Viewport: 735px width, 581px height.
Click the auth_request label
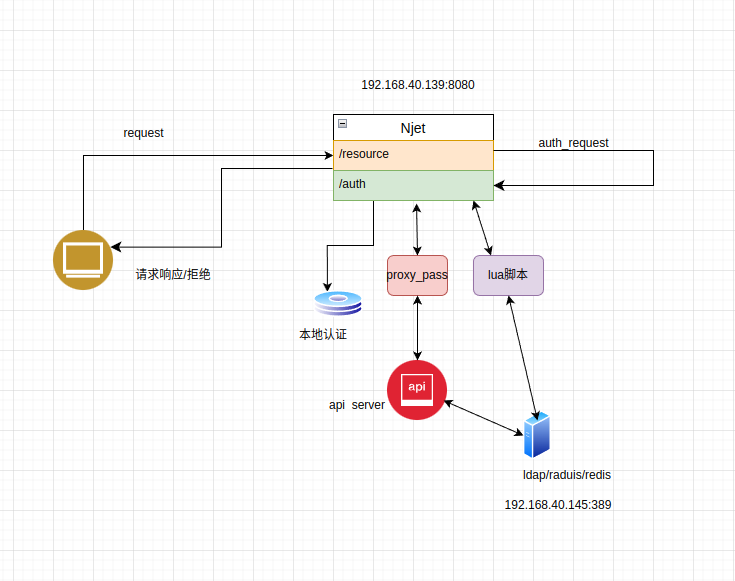coord(573,143)
